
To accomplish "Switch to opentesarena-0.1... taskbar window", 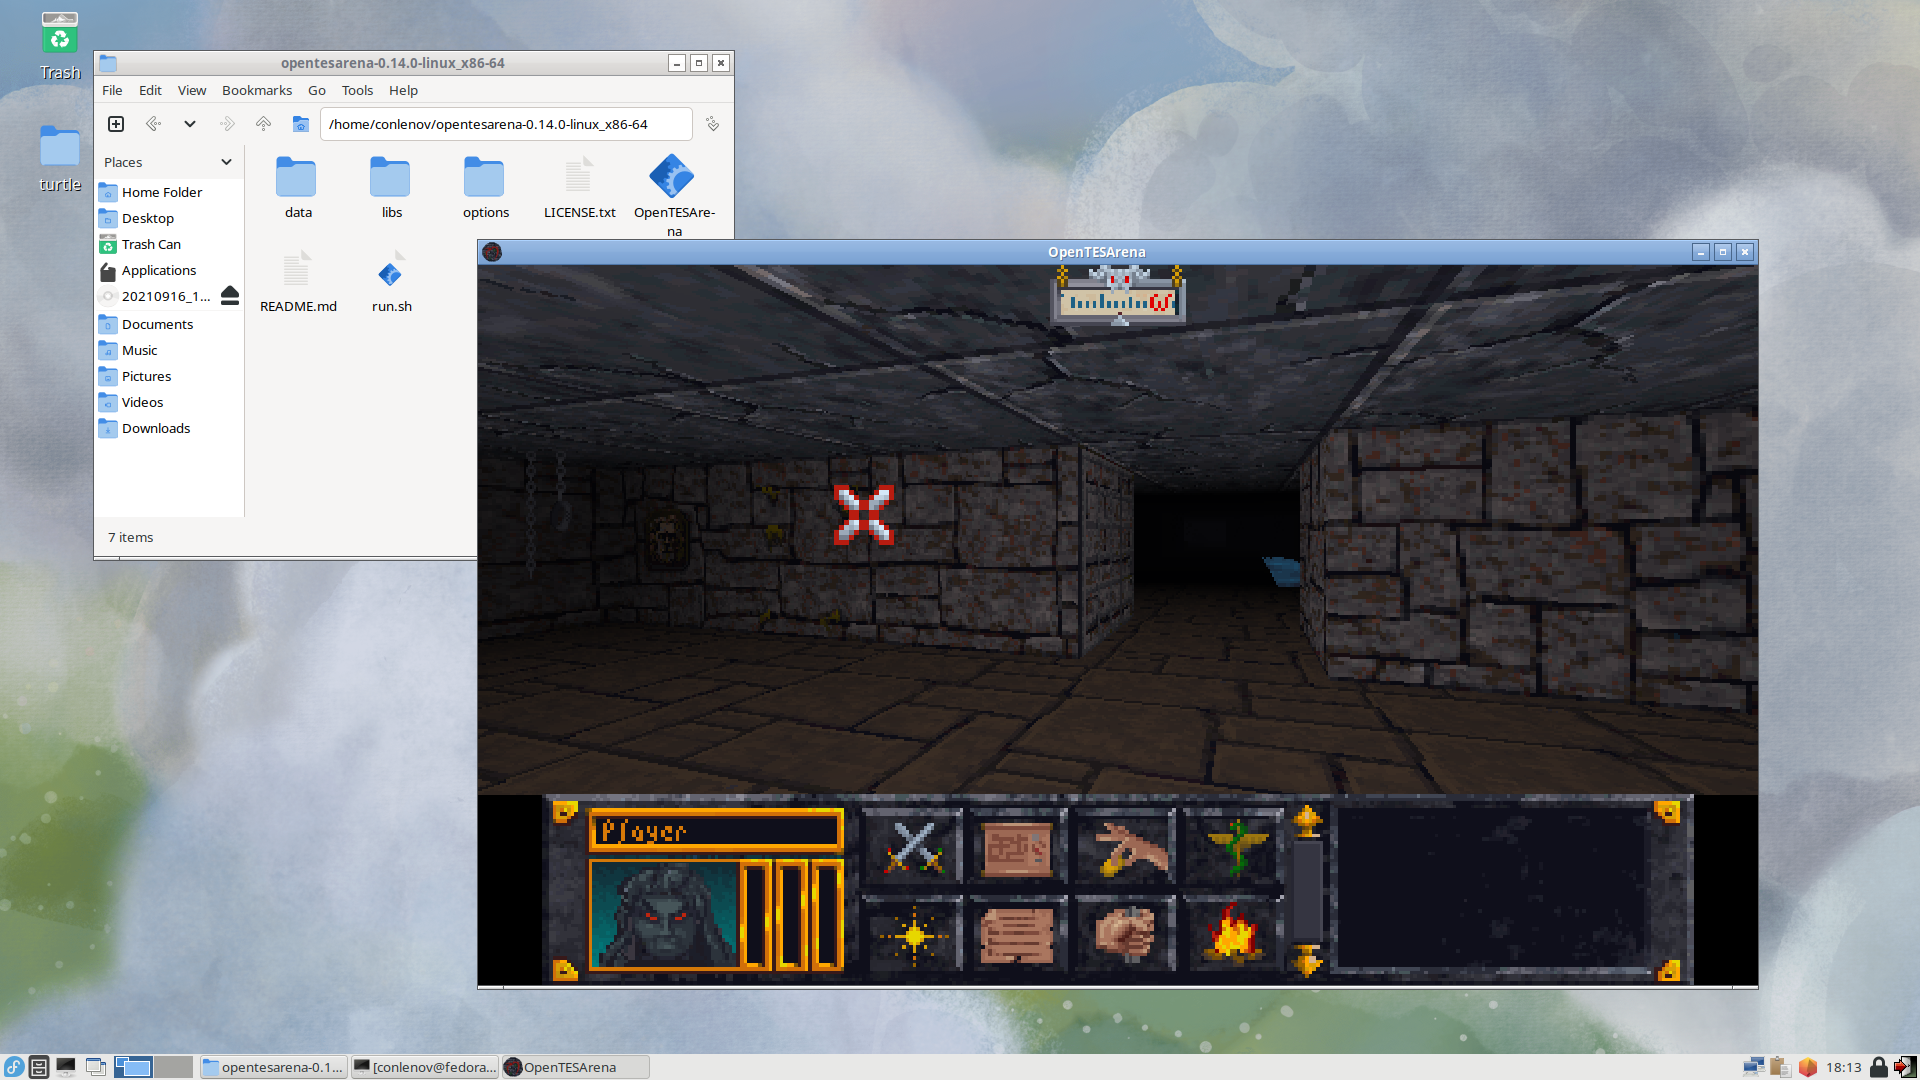I will click(x=274, y=1067).
